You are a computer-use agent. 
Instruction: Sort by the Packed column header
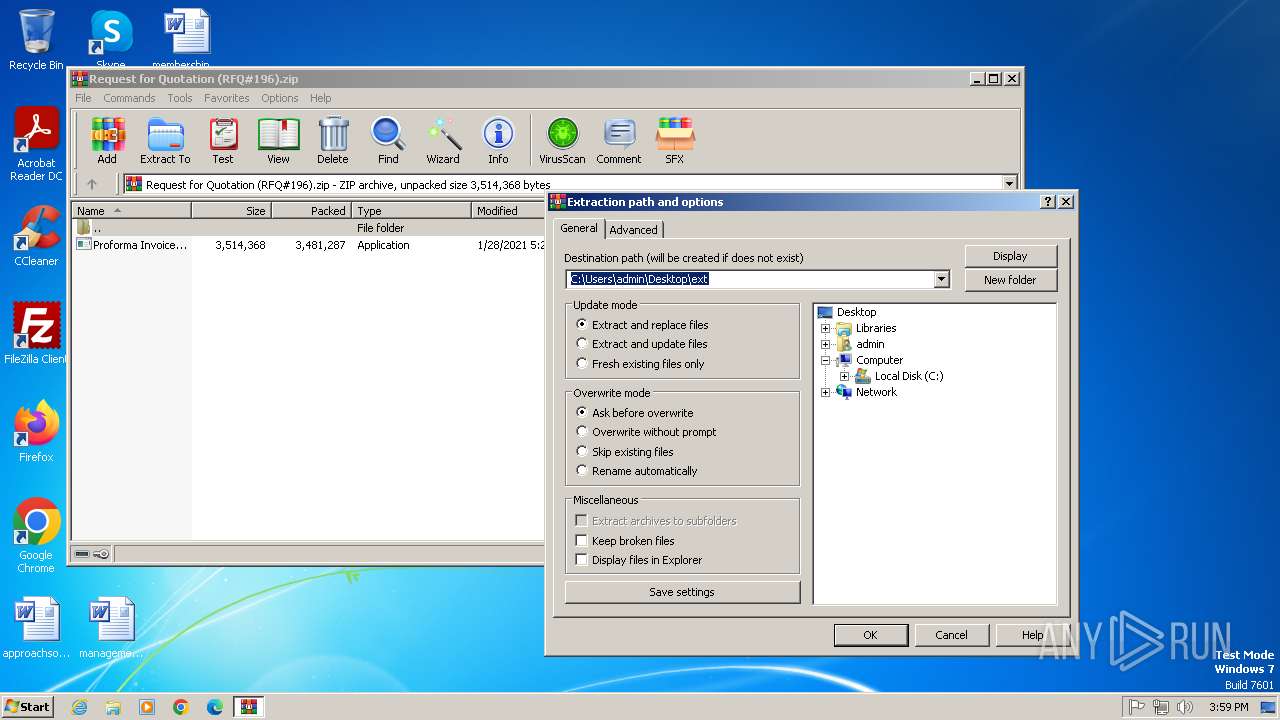(311, 211)
